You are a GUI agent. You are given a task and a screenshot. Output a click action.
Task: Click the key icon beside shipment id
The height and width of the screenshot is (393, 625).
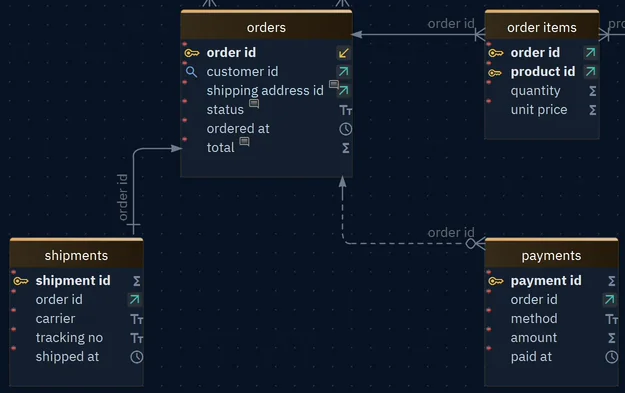click(x=21, y=281)
